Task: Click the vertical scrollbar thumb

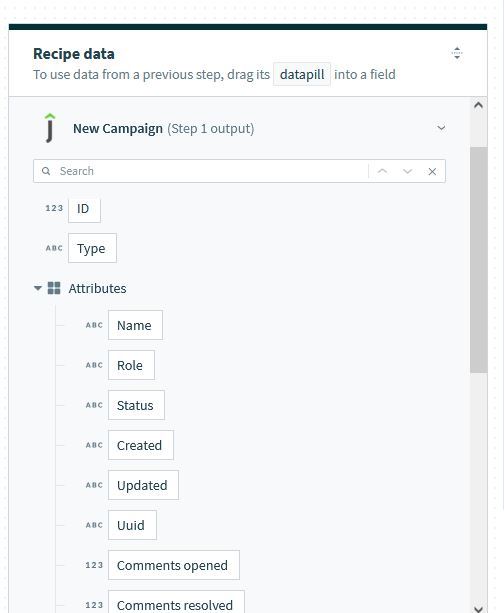Action: 479,260
